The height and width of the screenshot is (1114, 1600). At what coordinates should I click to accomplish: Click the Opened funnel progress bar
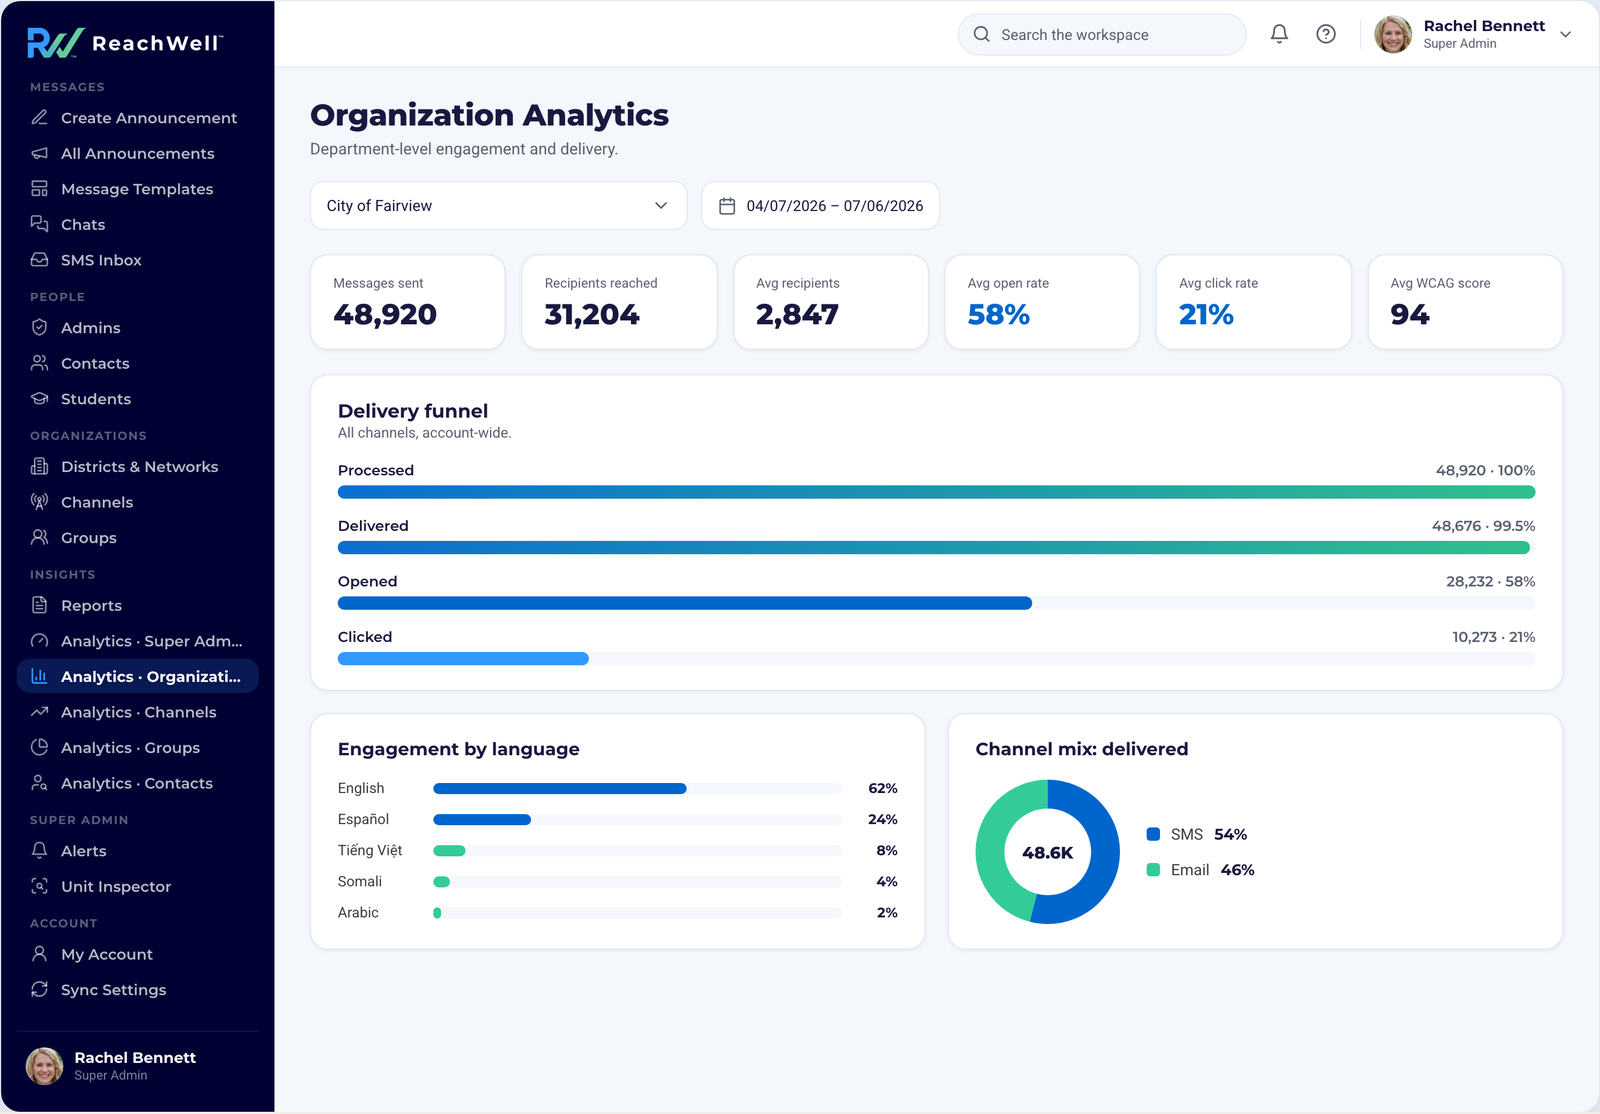[936, 603]
